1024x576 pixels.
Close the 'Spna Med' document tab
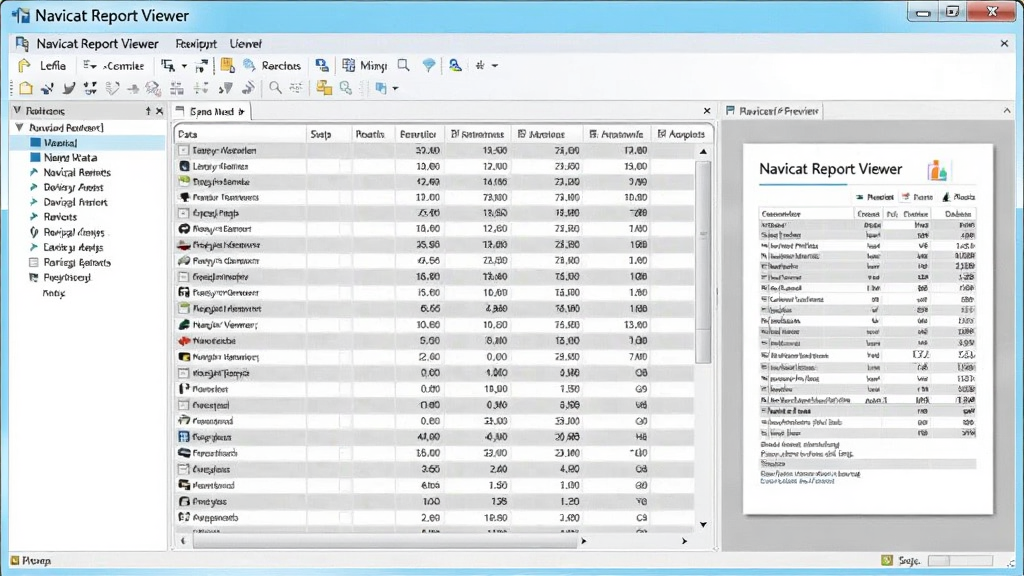[707, 111]
